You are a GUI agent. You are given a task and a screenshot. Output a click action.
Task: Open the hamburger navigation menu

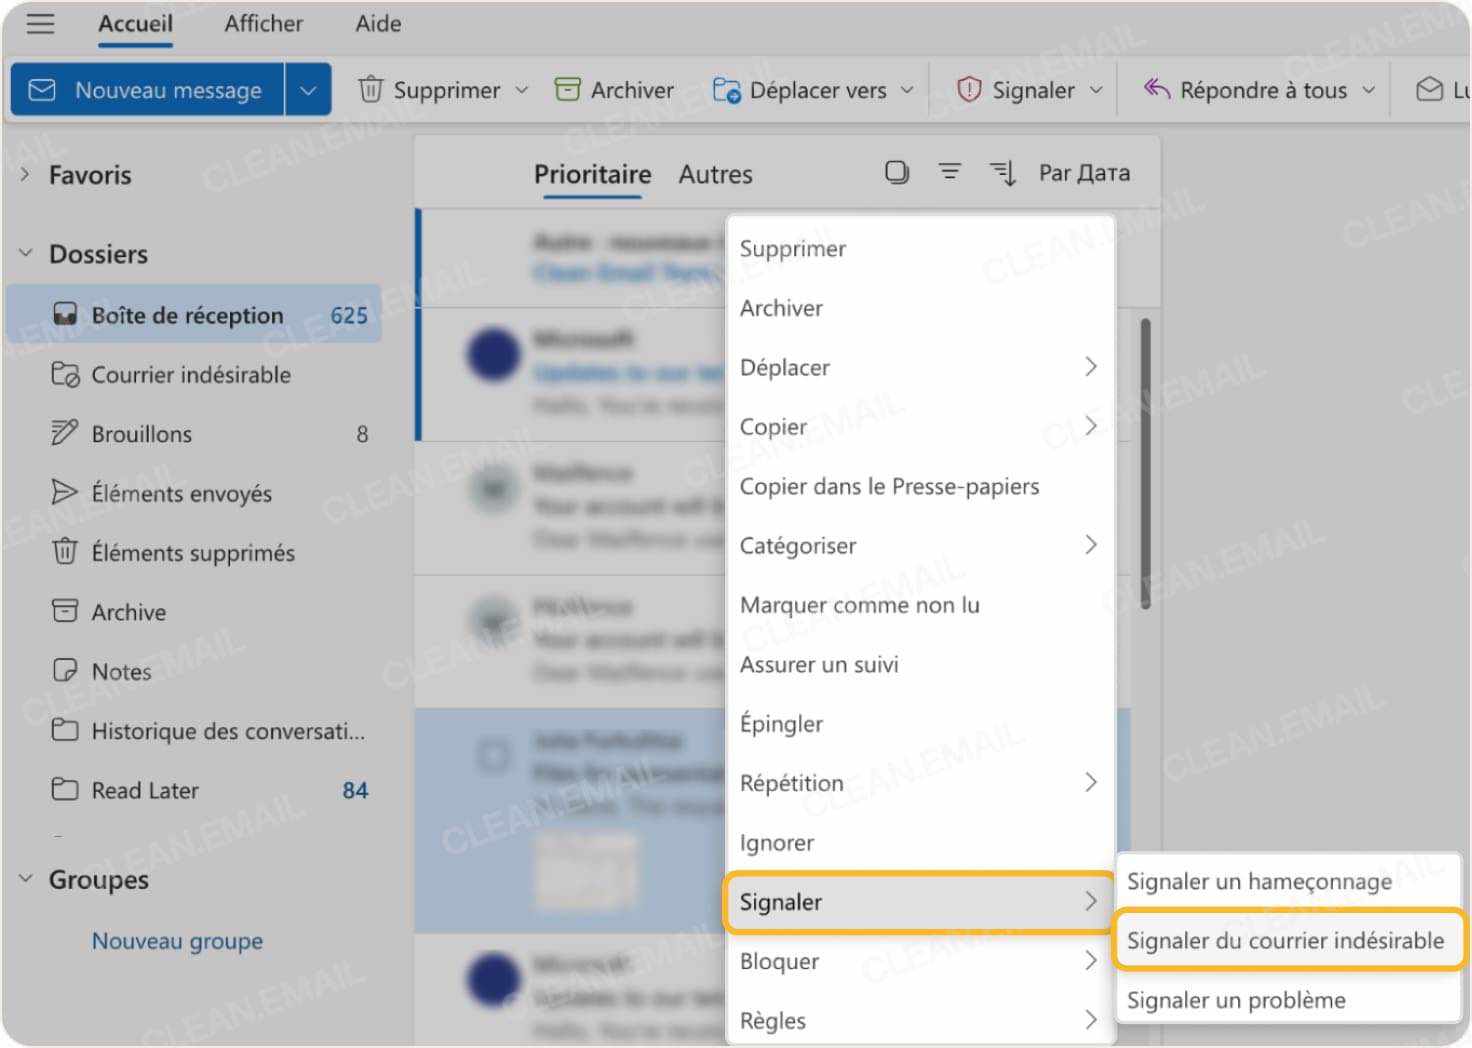click(x=40, y=23)
